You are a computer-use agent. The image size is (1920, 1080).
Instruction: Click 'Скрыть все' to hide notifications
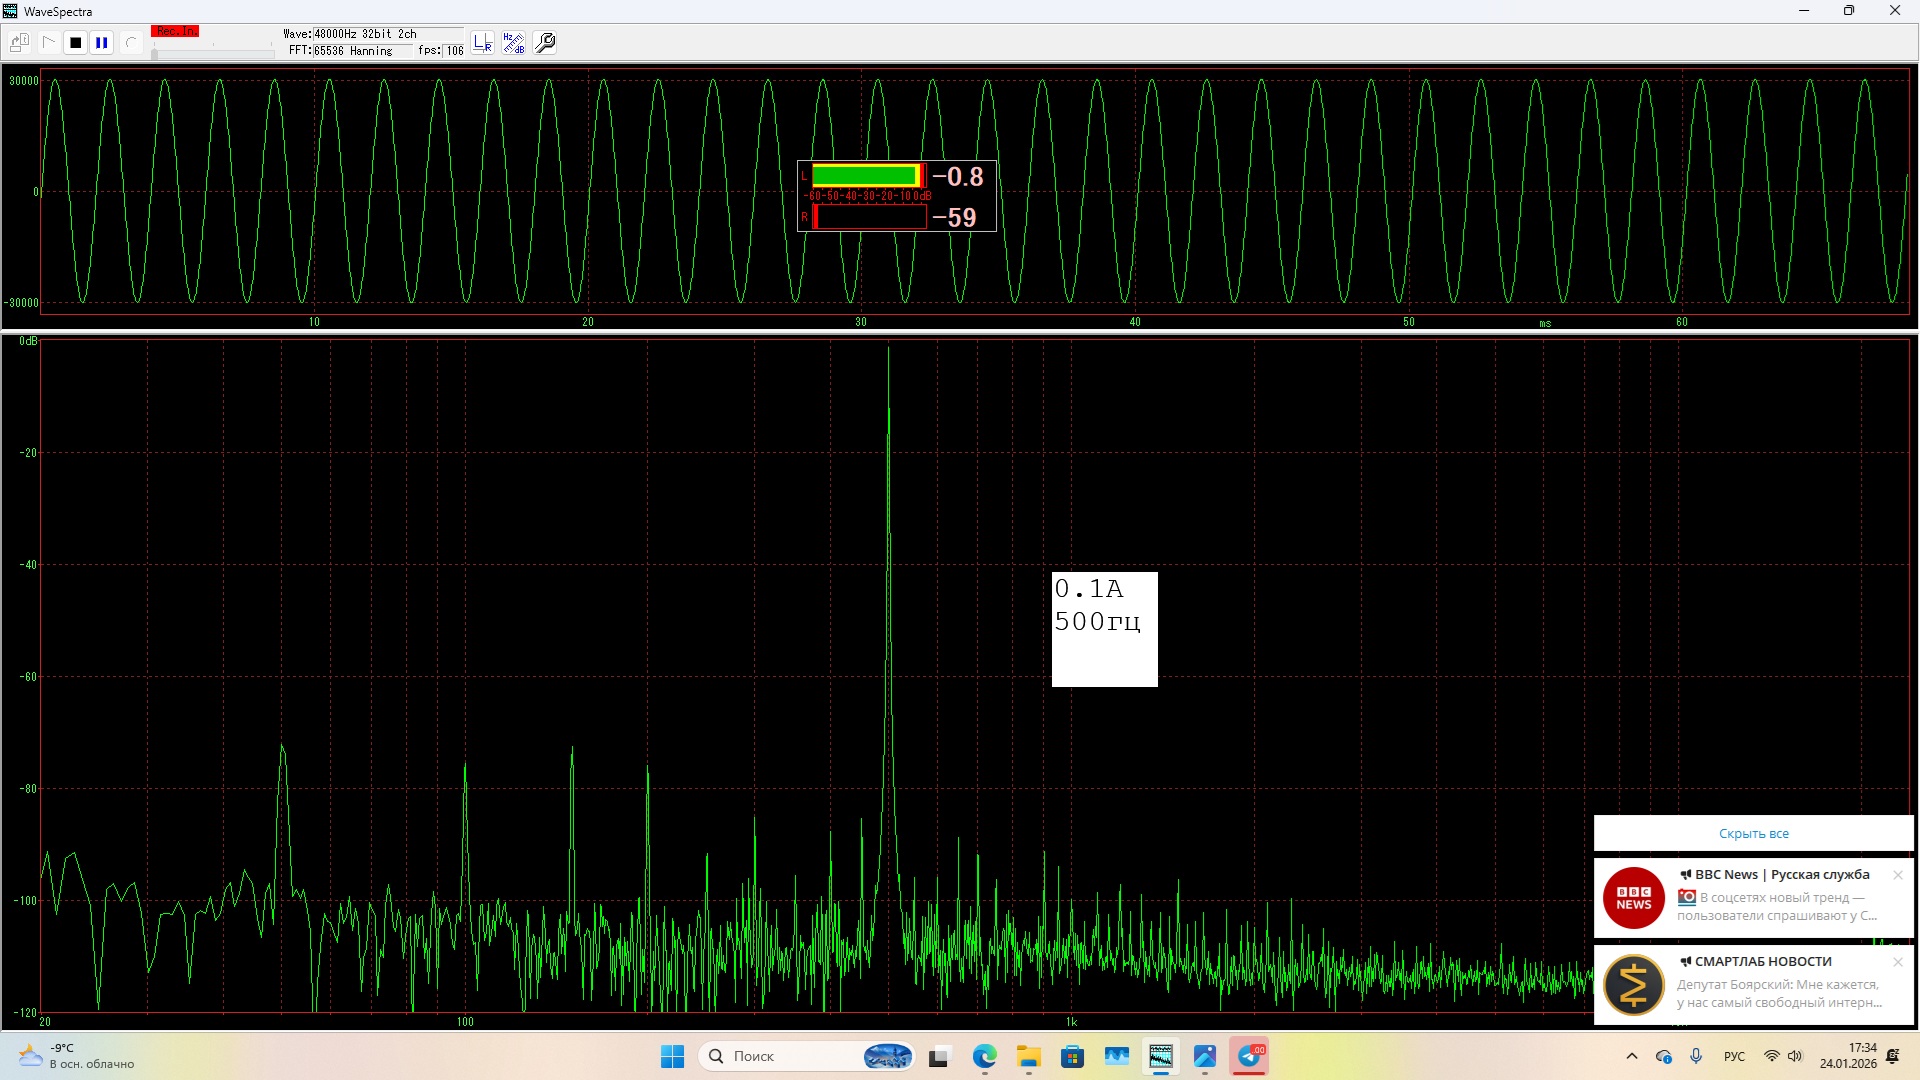click(1753, 833)
